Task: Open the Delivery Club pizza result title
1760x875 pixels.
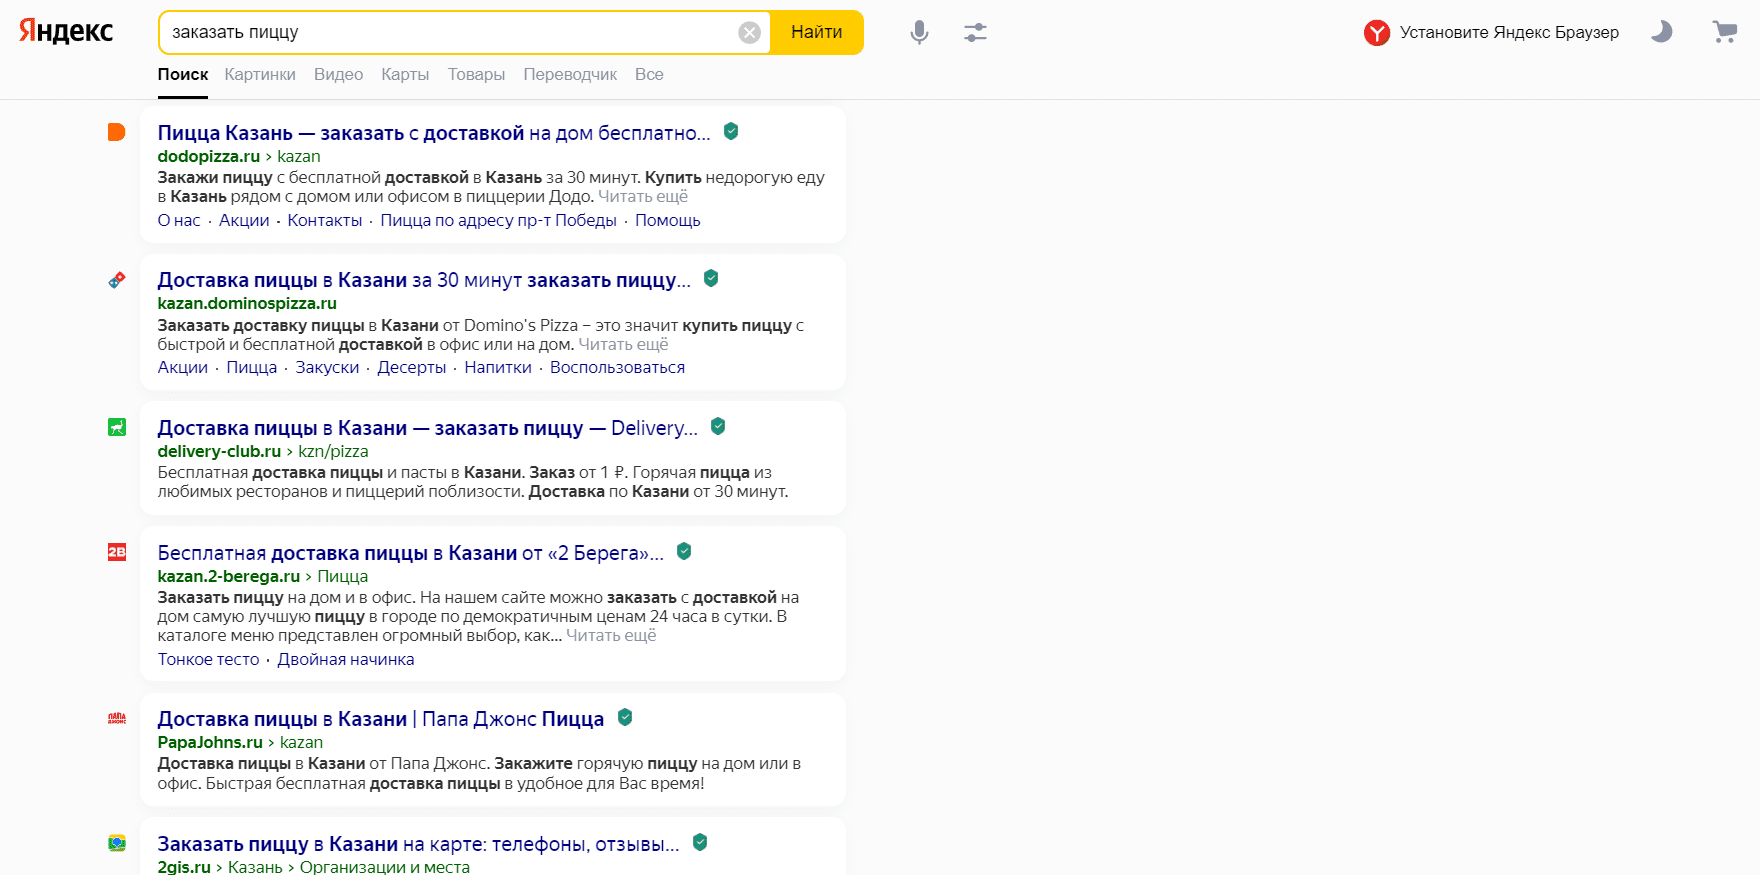Action: click(x=428, y=428)
